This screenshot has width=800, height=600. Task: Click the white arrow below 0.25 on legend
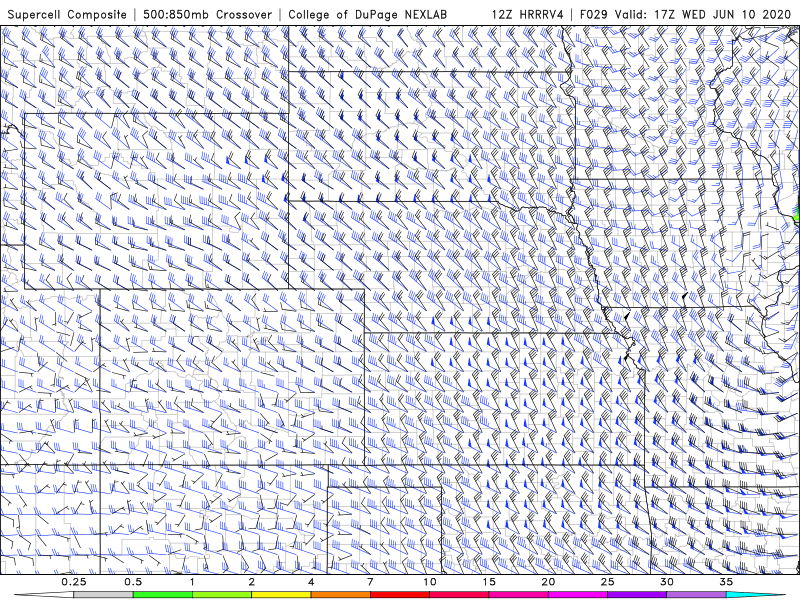tap(44, 595)
